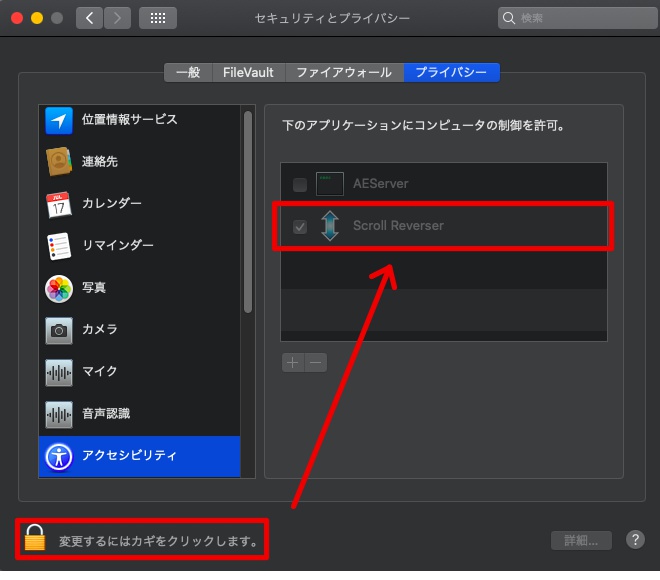Open the help question mark button
The image size is (660, 580).
(x=635, y=540)
